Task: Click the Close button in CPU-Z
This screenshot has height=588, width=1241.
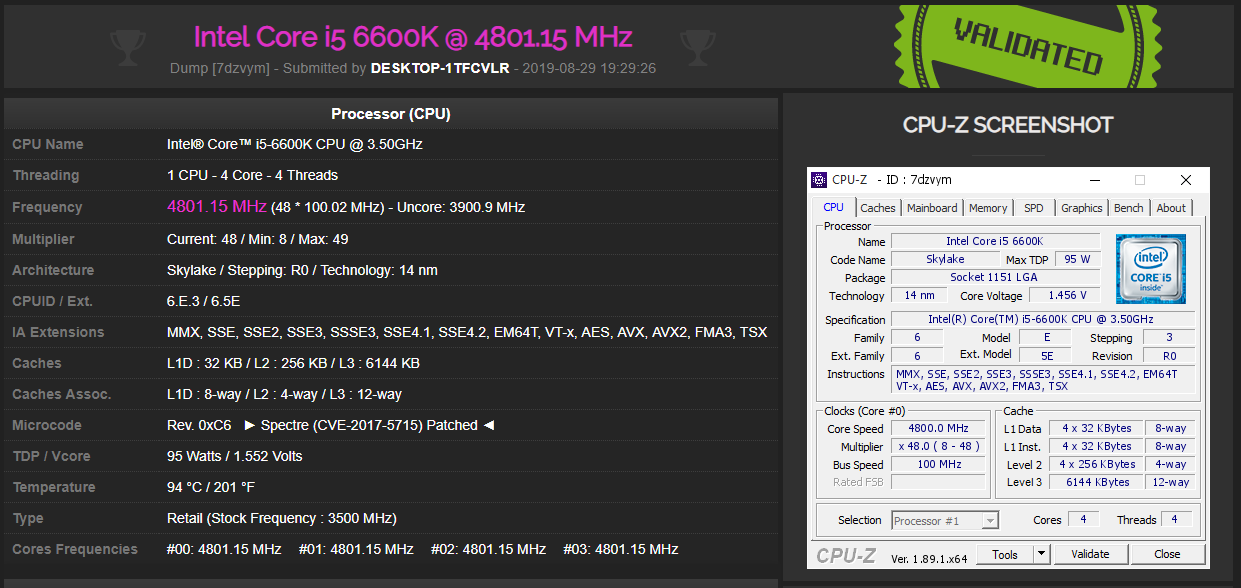Action: click(x=1167, y=554)
